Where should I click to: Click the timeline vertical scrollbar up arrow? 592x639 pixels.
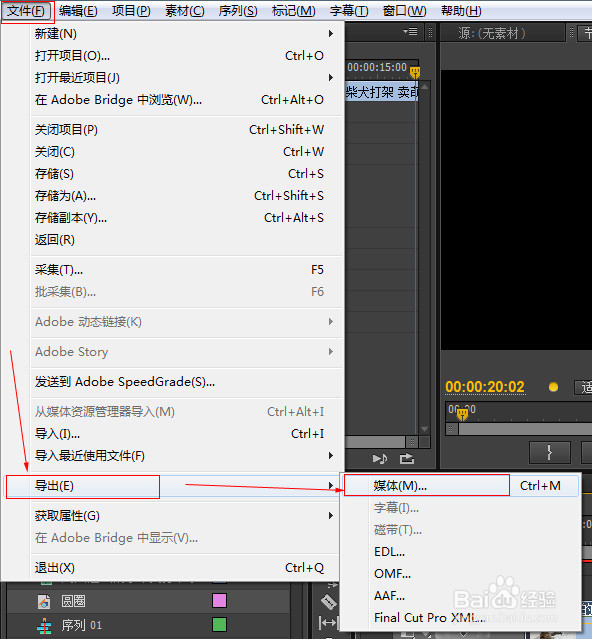(425, 87)
